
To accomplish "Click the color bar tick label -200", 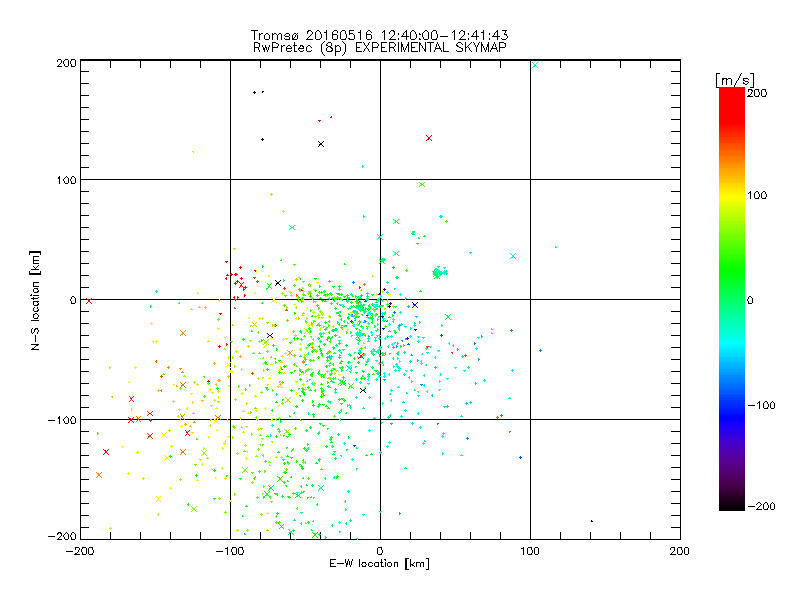I will (761, 506).
